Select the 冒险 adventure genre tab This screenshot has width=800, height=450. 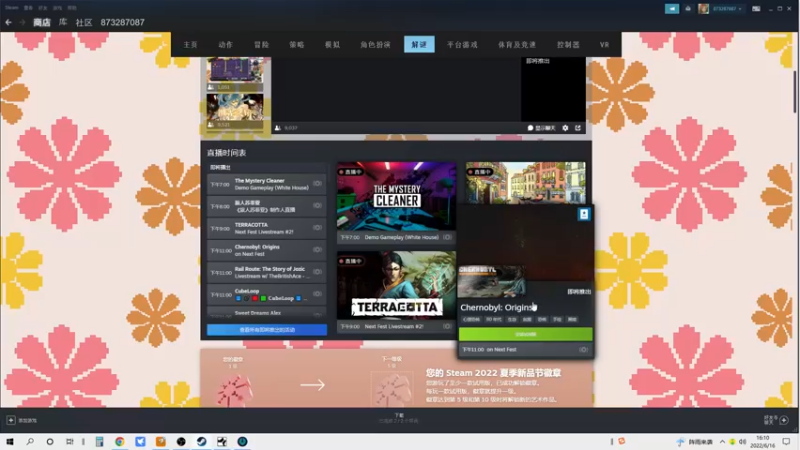coord(261,44)
